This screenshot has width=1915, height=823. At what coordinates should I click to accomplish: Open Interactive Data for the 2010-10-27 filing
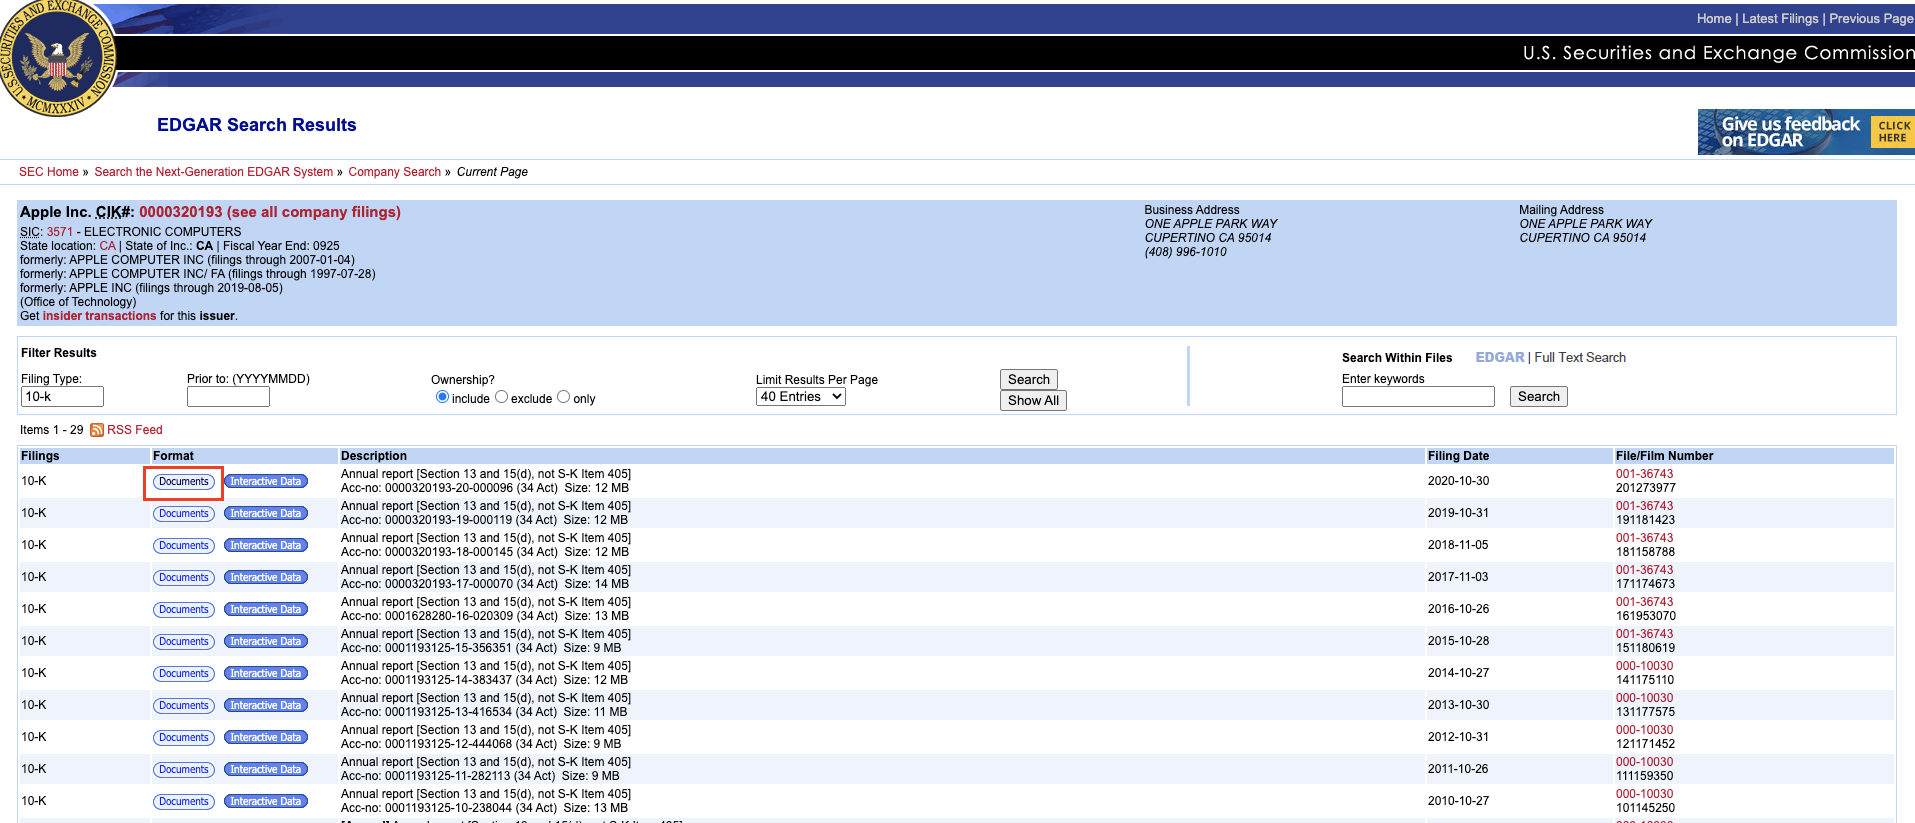point(266,802)
